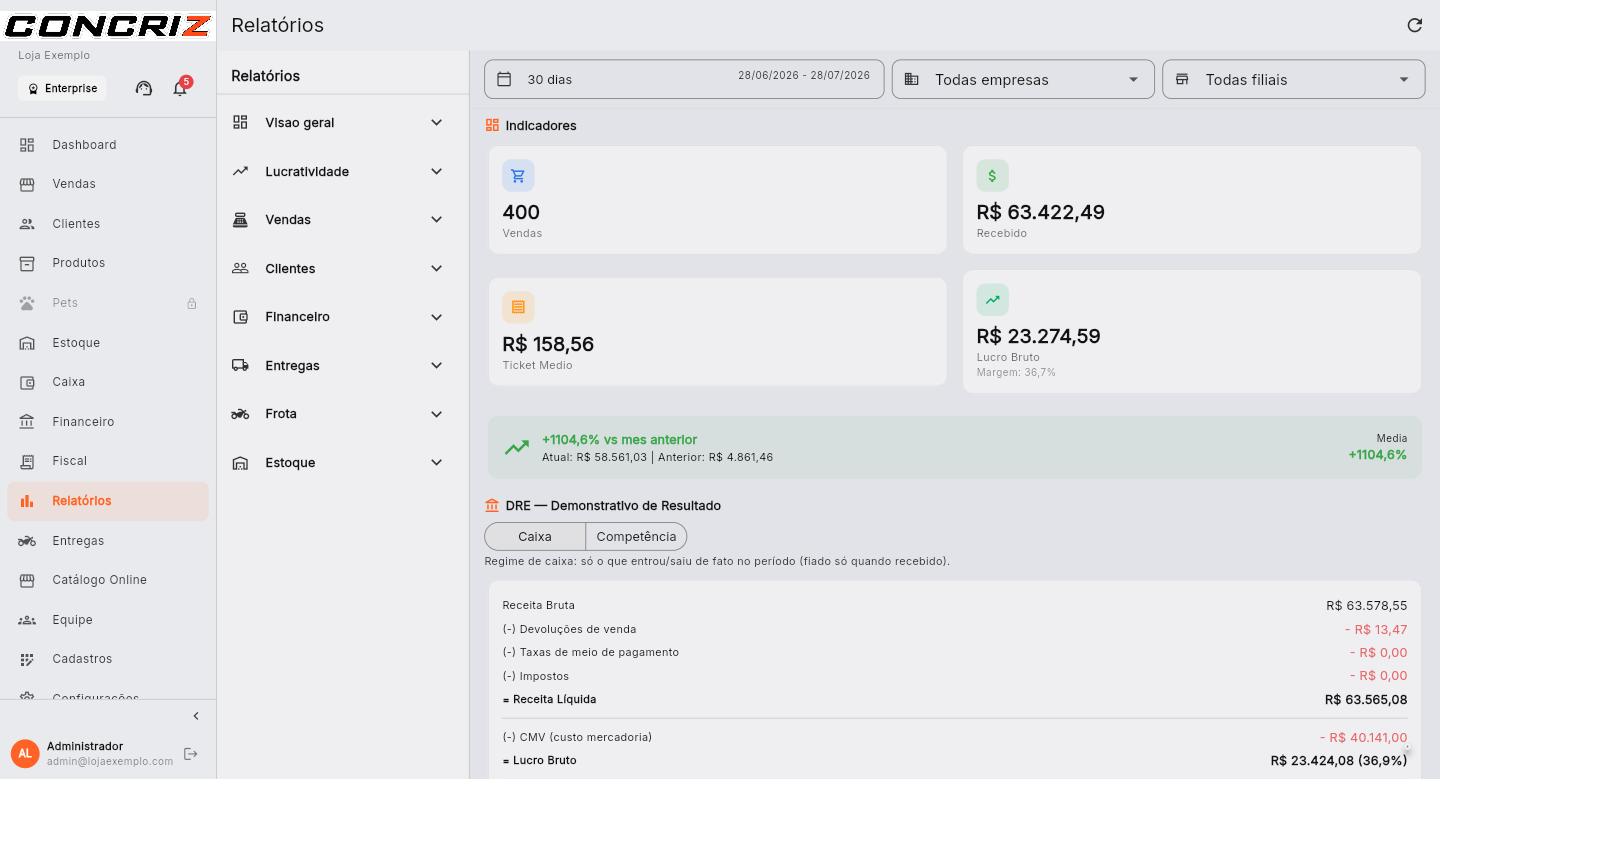The width and height of the screenshot is (1600, 865).
Task: Click the Dashboard grid icon in the sidebar
Action: [x=27, y=145]
